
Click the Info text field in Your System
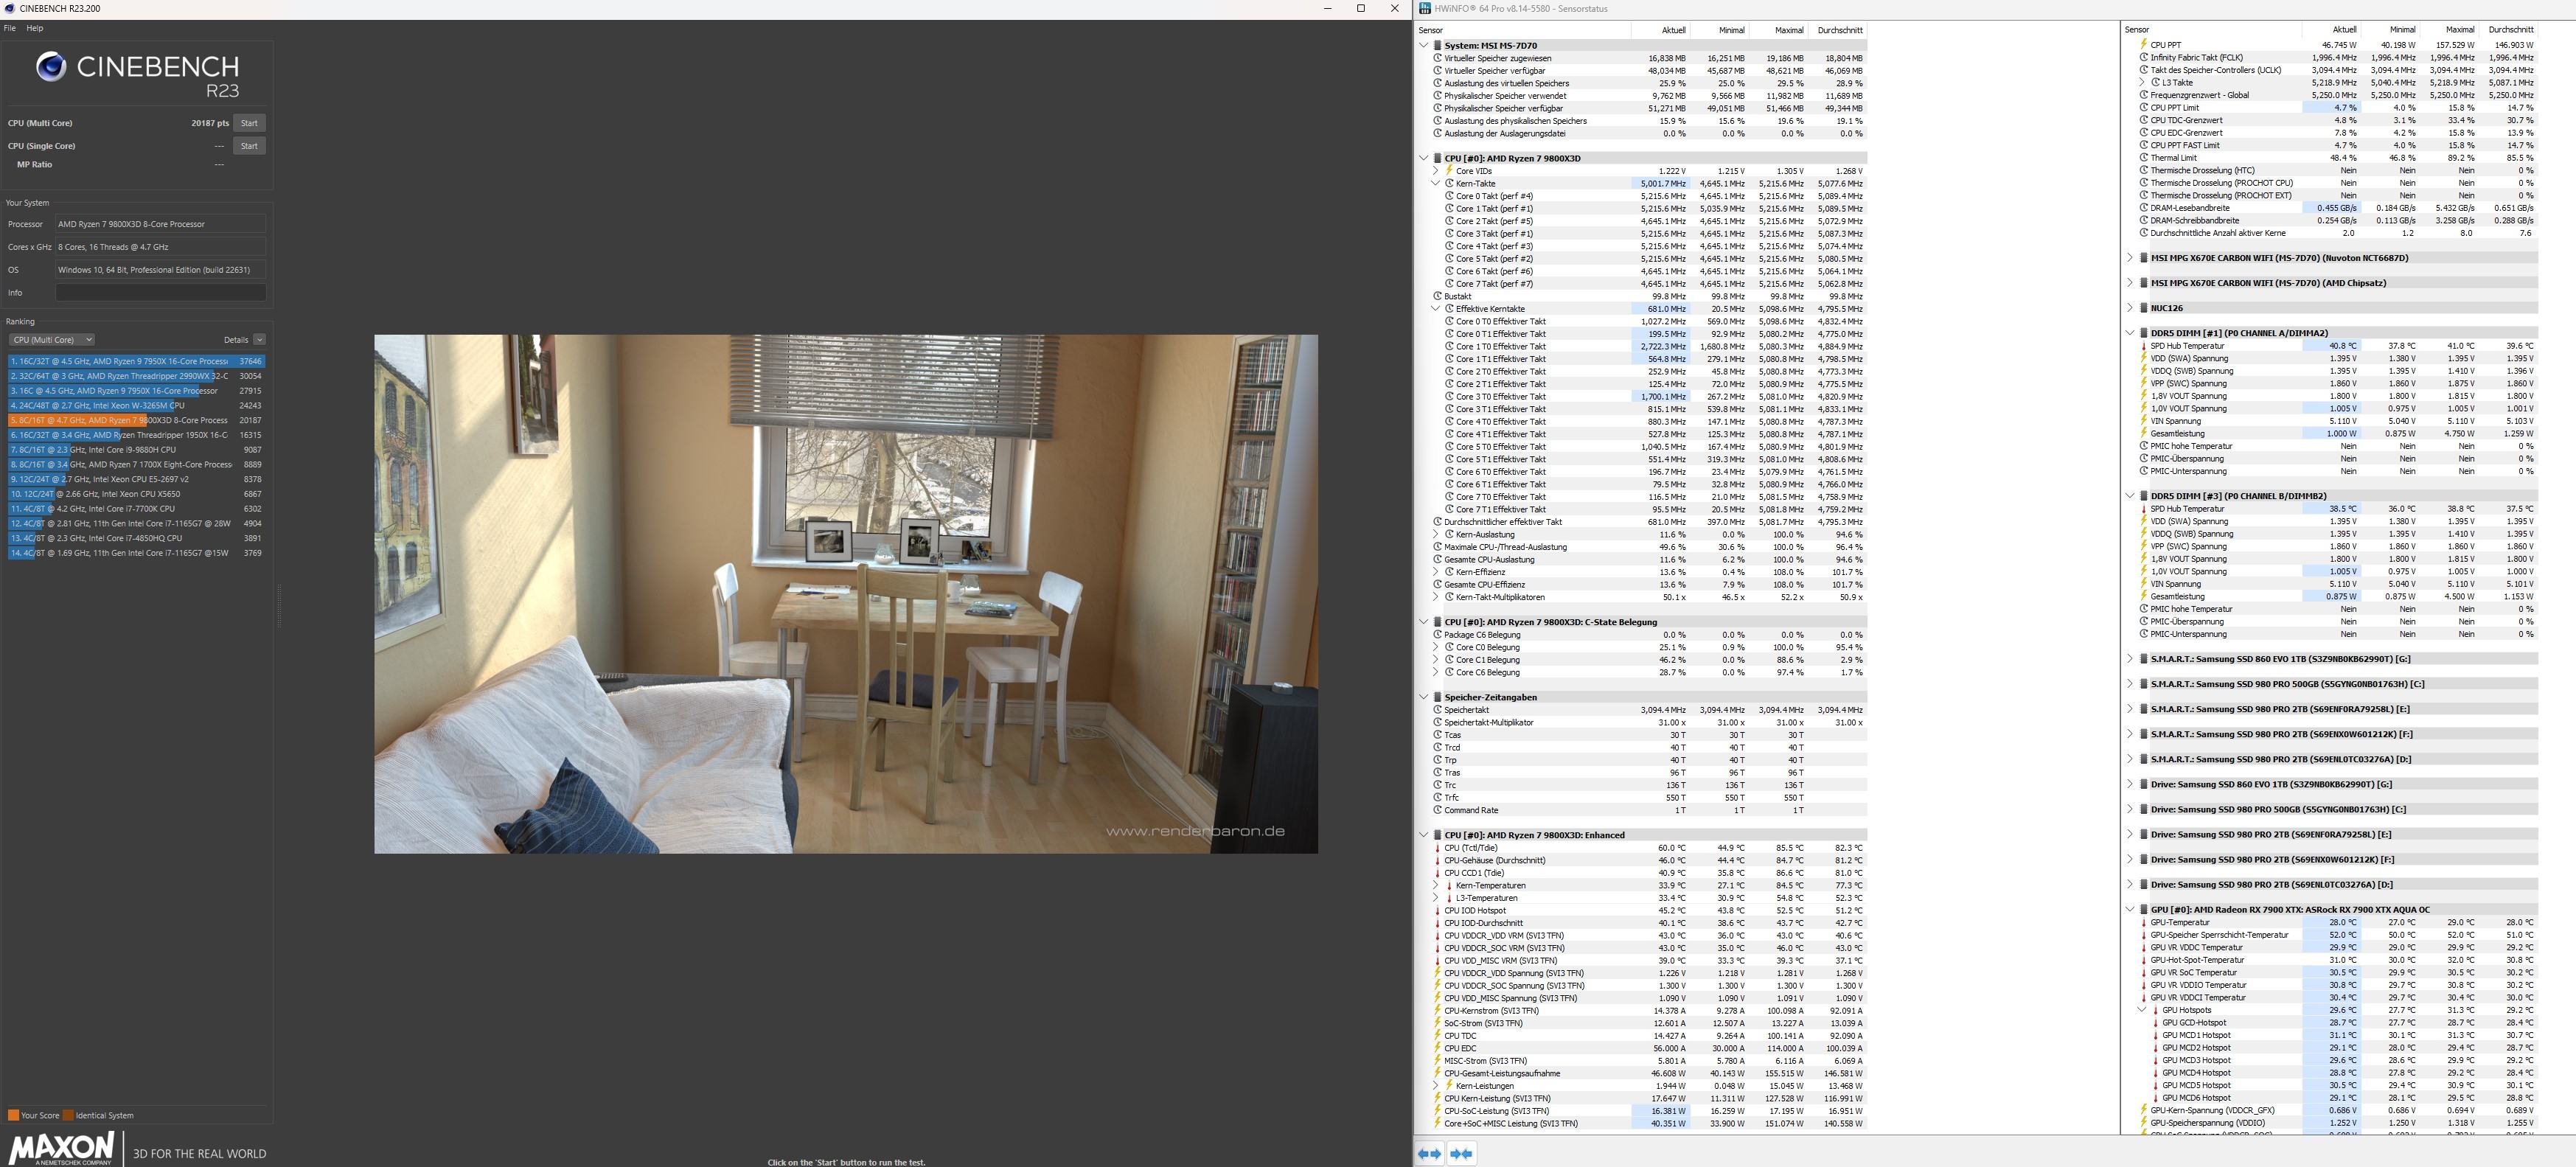[161, 293]
